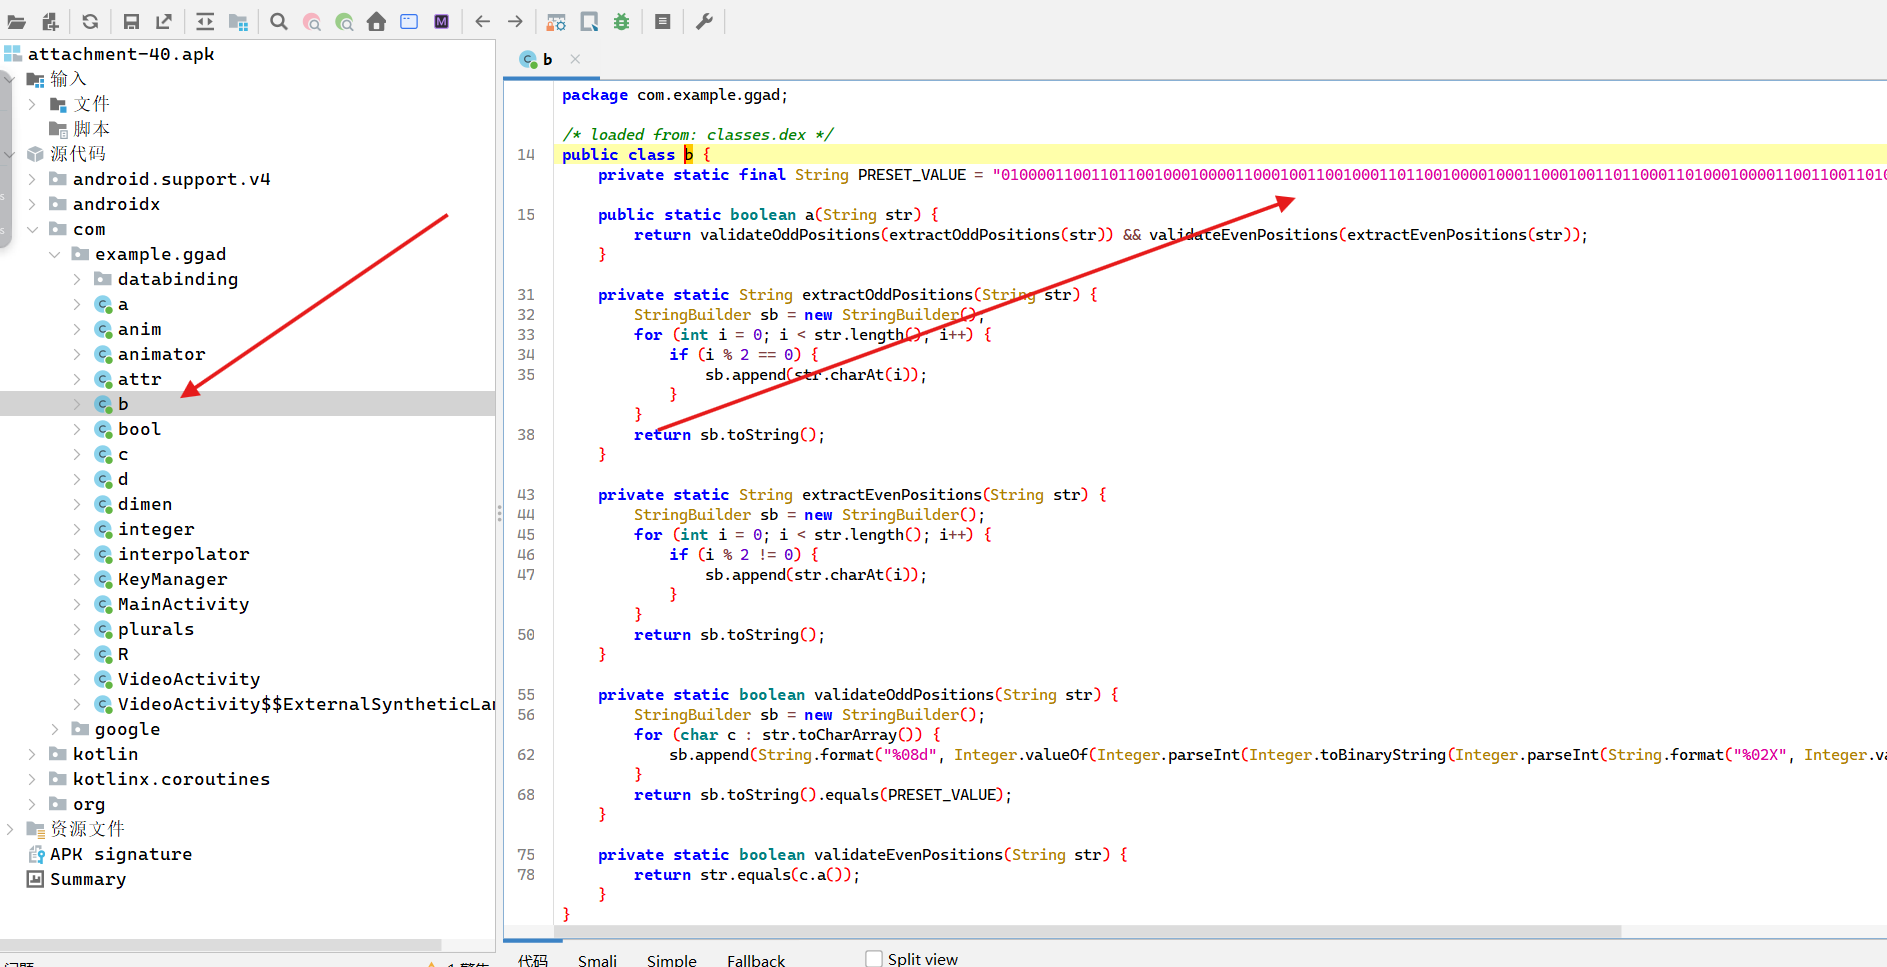Open Text search magnifier icon

(279, 21)
